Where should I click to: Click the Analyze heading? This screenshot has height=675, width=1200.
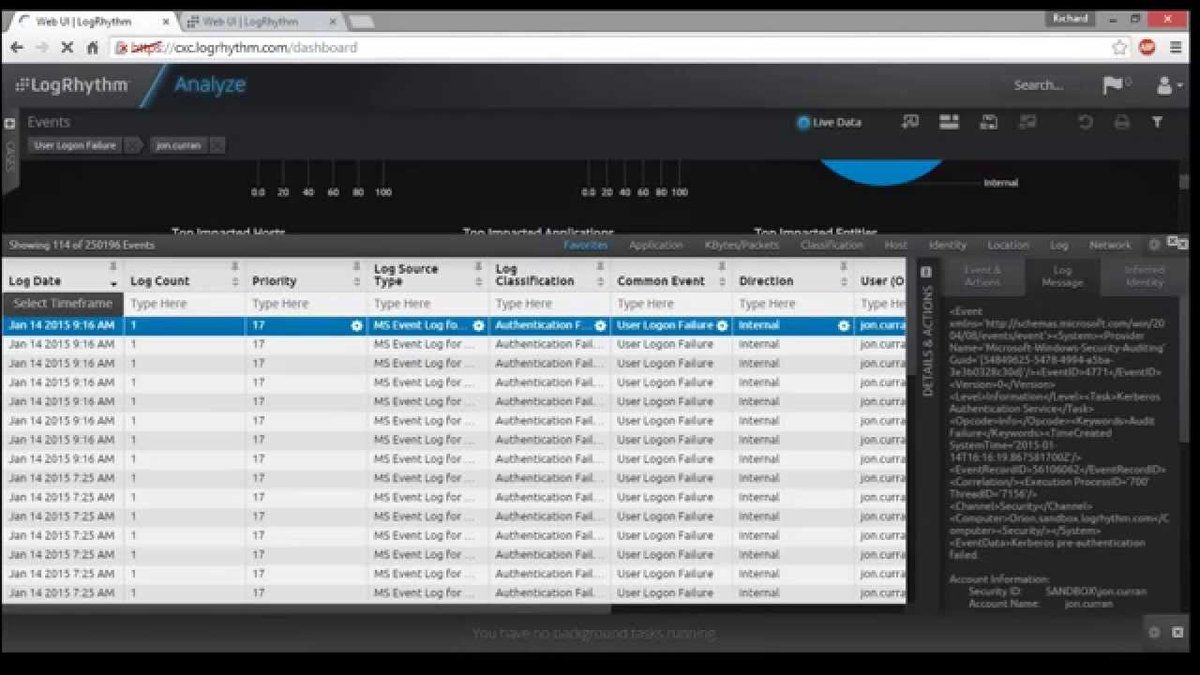[209, 85]
